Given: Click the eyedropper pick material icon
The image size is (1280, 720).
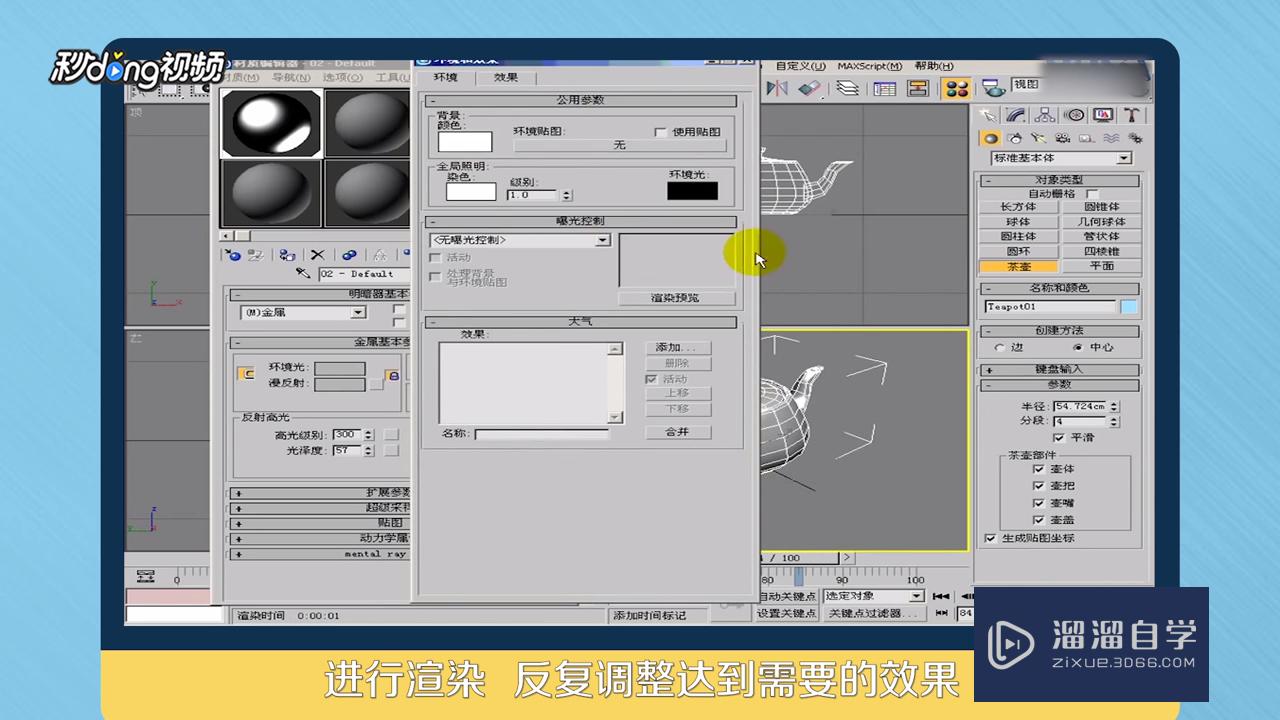Looking at the screenshot, I should point(304,273).
